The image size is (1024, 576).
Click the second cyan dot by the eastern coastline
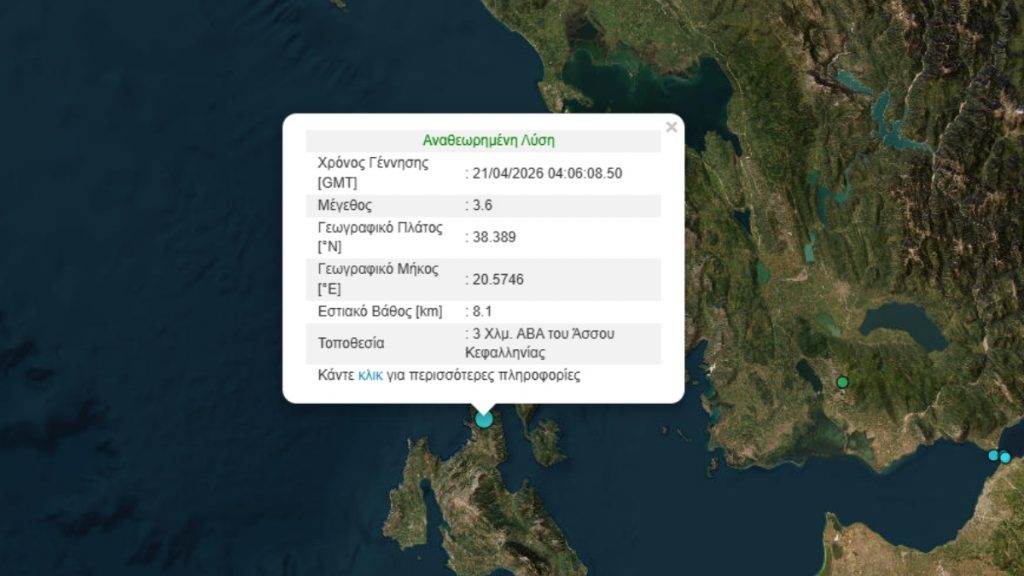[993, 456]
